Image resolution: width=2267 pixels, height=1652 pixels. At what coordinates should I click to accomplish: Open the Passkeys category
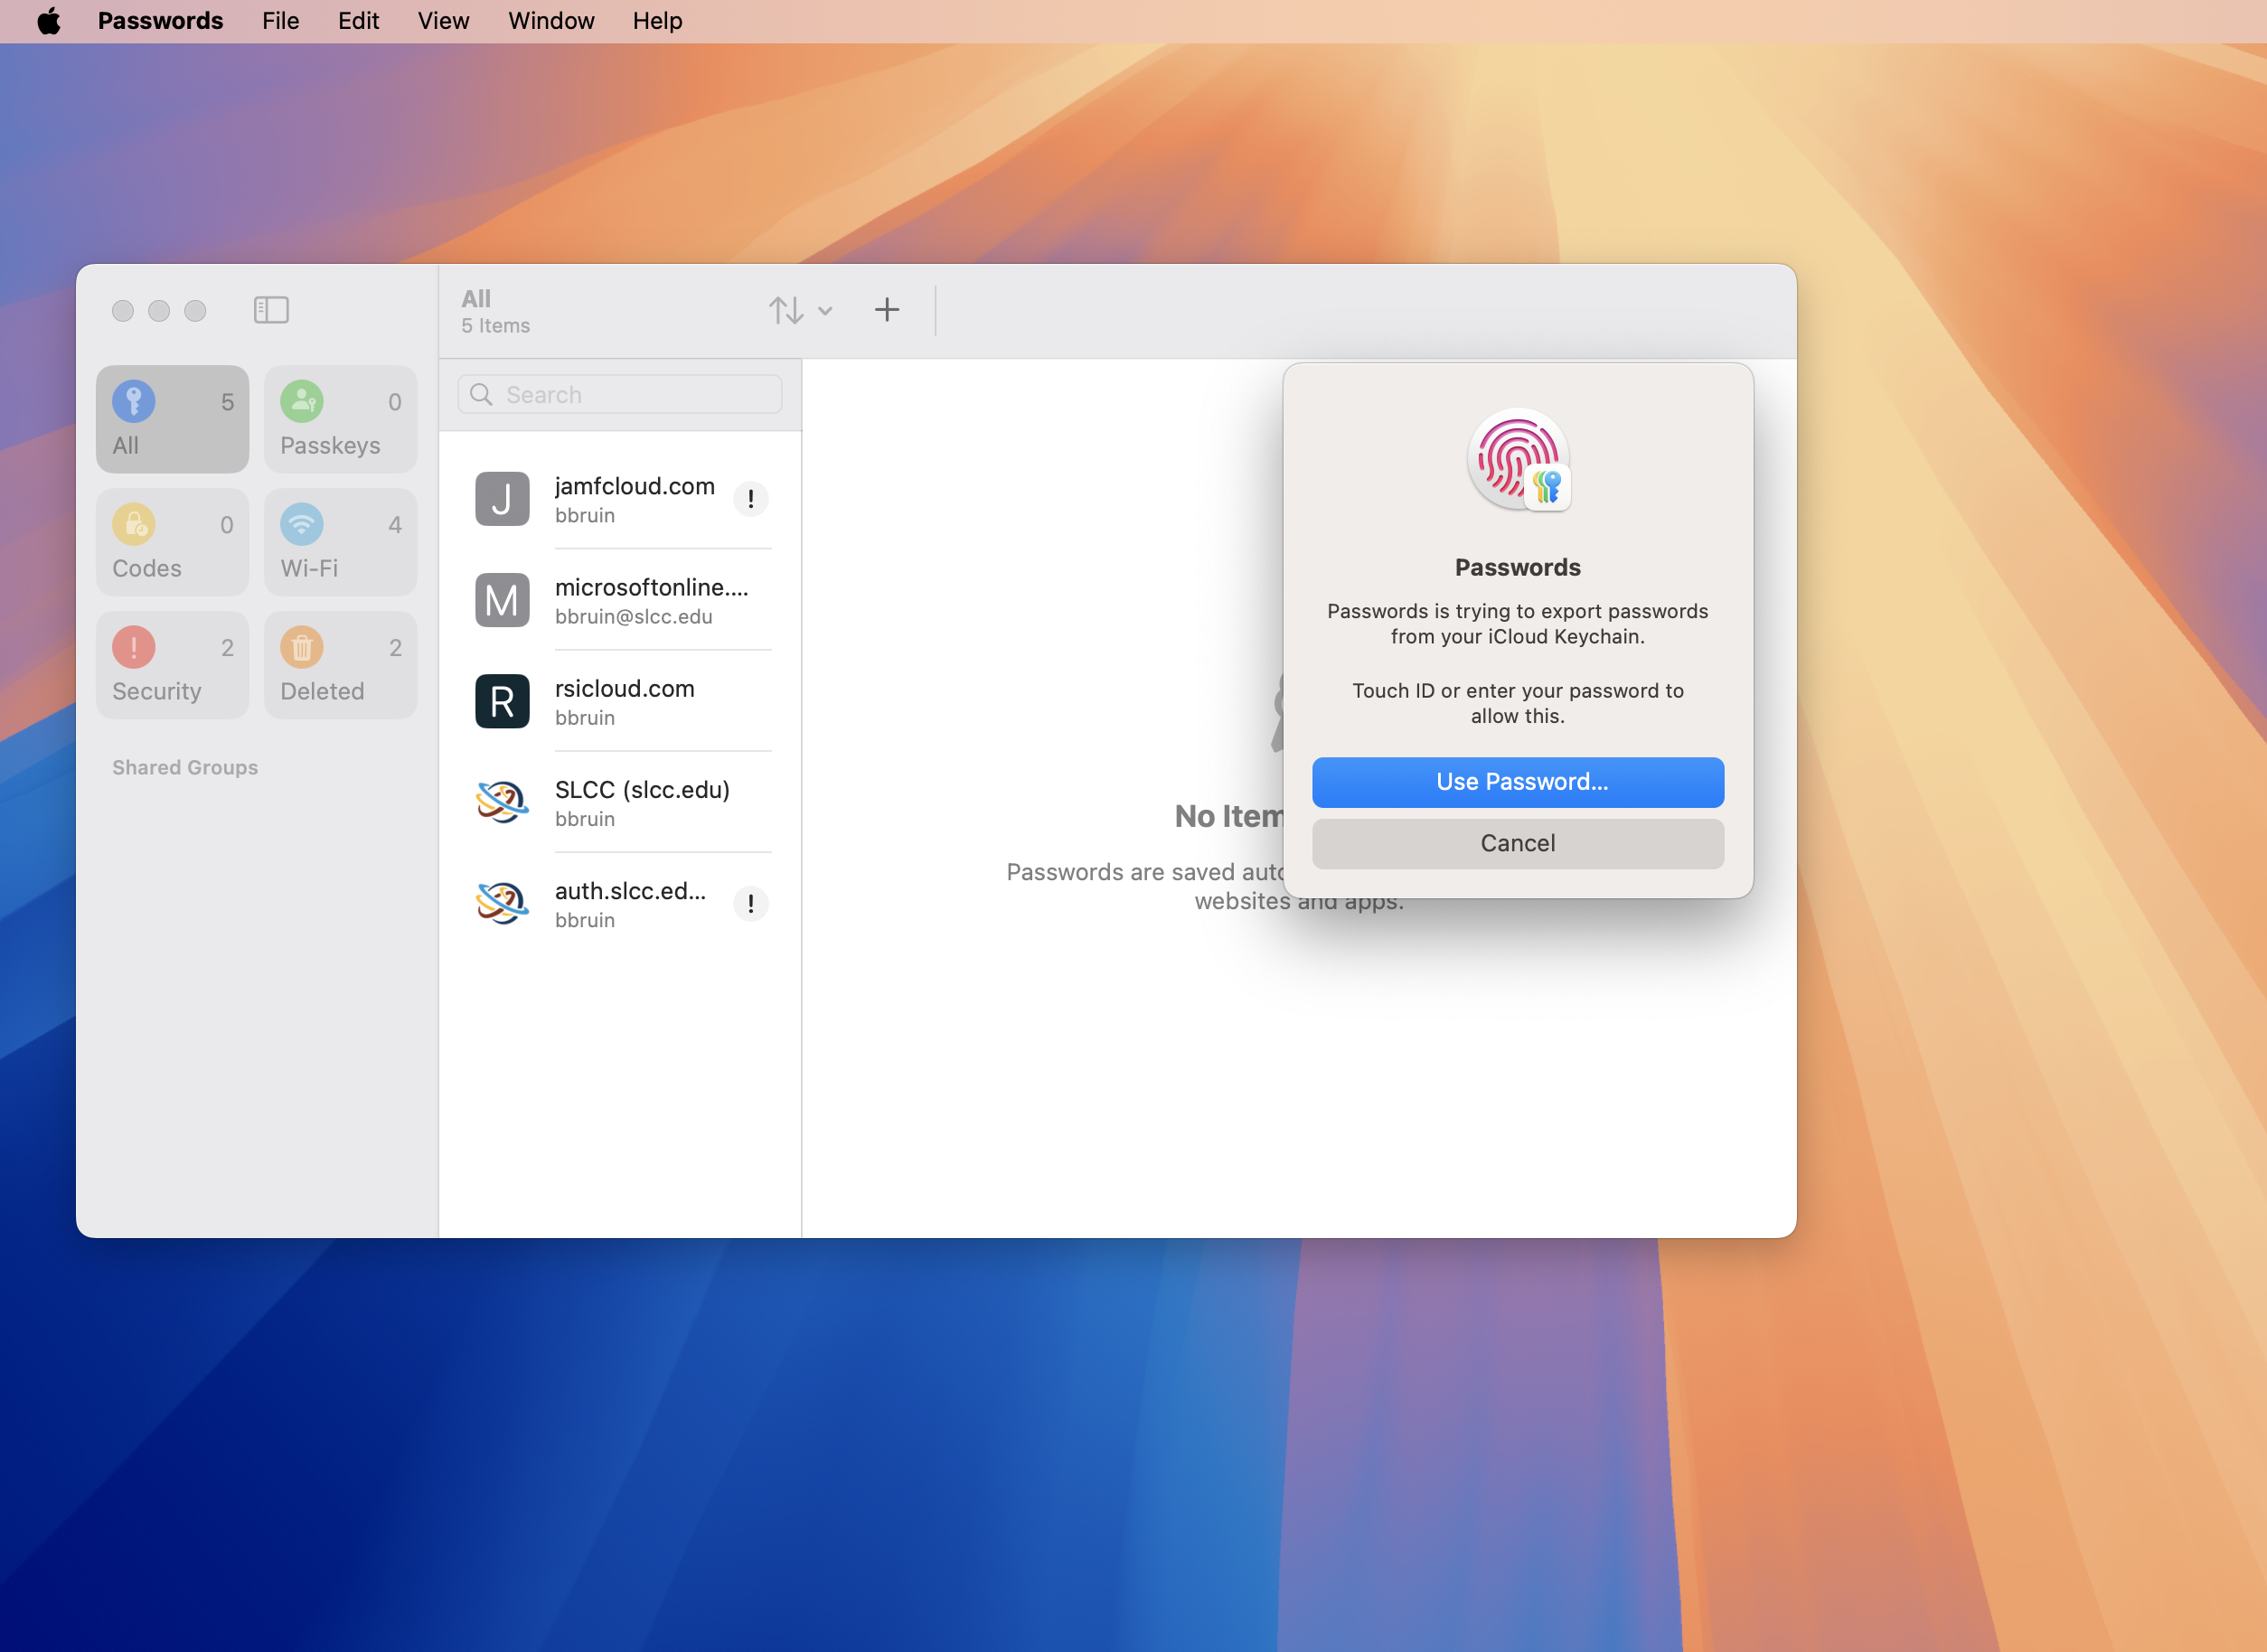point(340,420)
